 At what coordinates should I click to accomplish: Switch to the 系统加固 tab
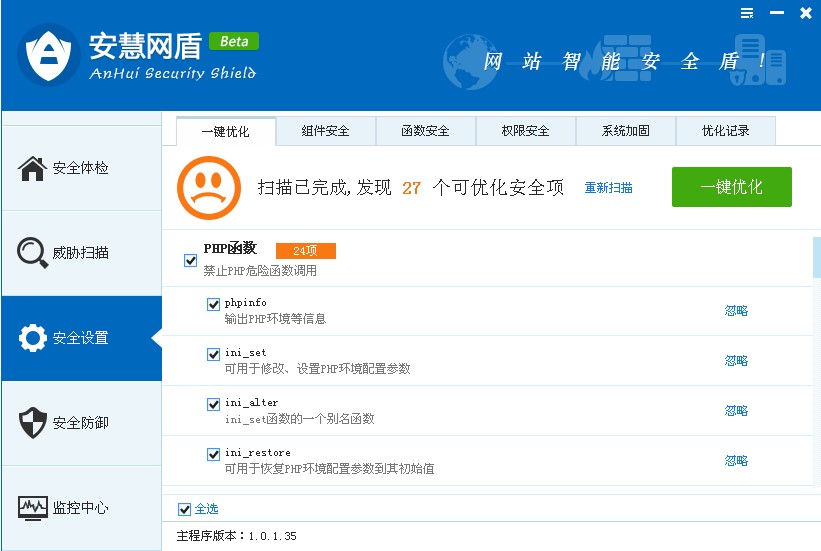point(625,131)
